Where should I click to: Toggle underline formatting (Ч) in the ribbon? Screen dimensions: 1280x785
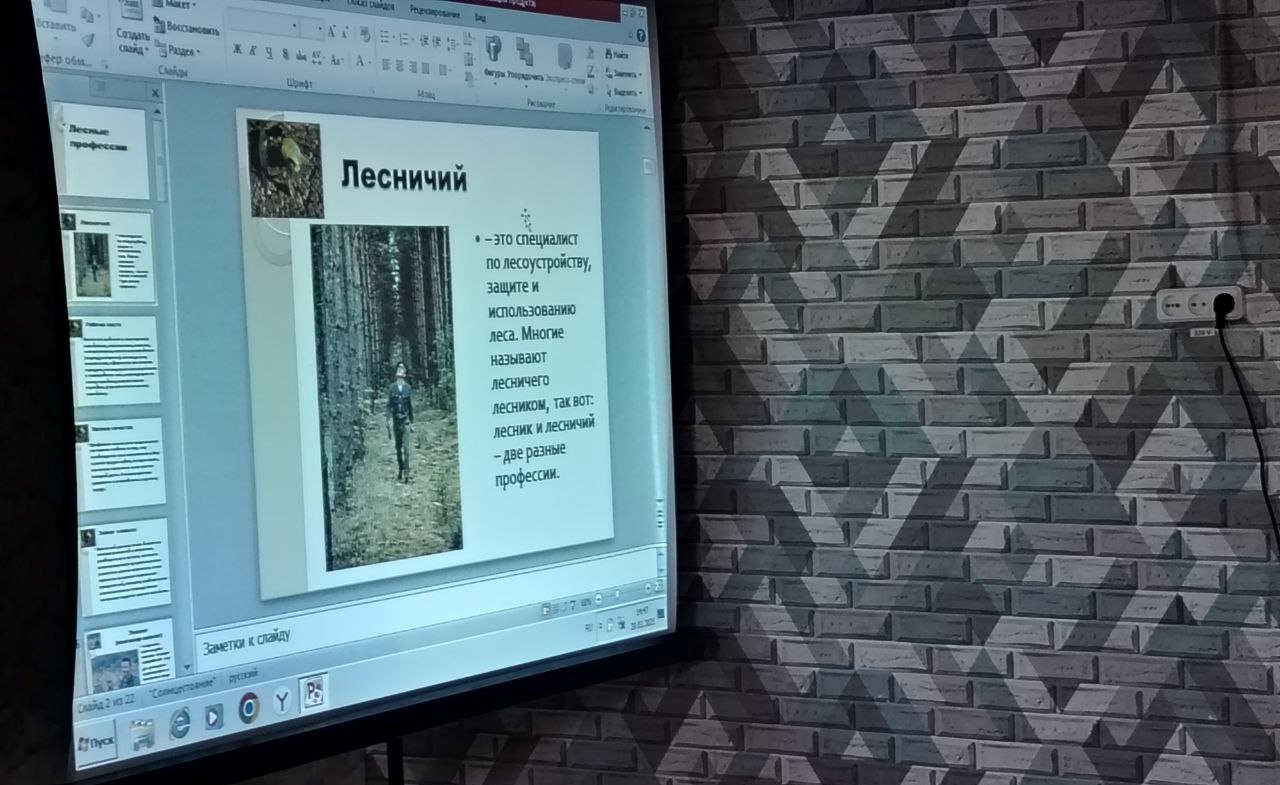(x=269, y=52)
